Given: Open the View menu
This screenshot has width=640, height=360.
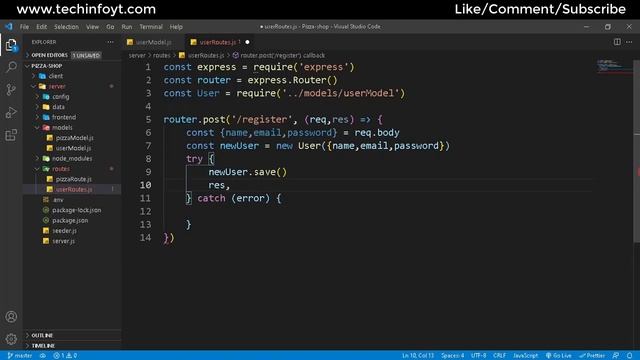Looking at the screenshot, I should 92,27.
